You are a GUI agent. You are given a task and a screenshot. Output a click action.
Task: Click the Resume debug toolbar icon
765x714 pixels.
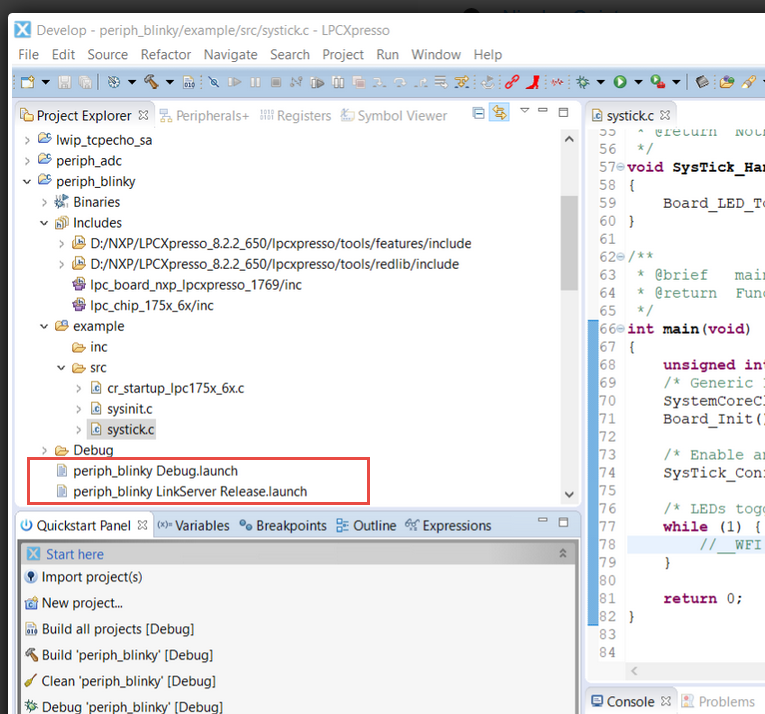pos(235,82)
